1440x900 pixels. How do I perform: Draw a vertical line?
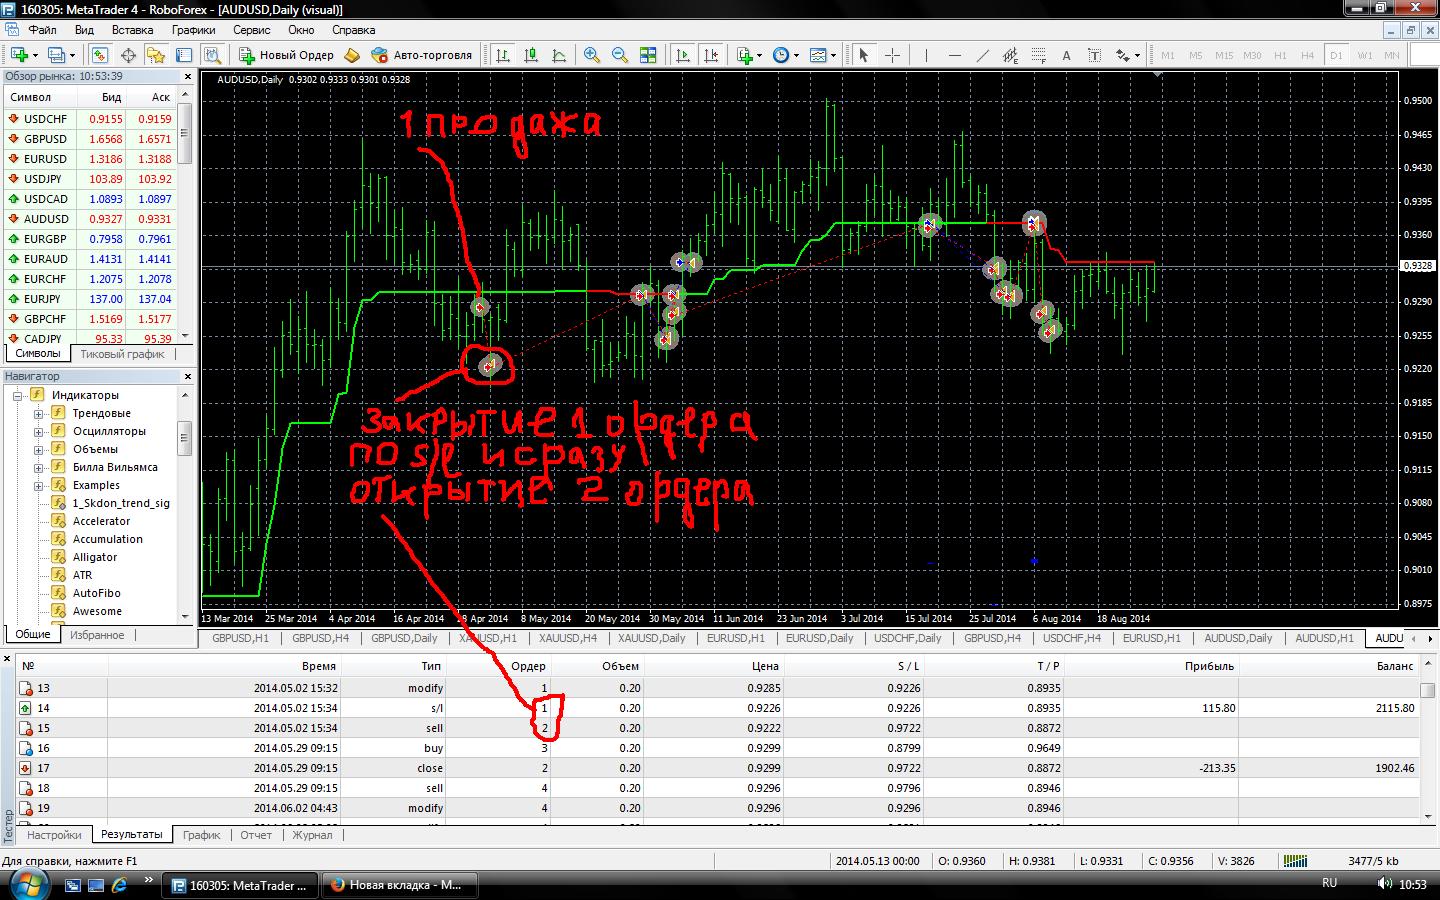pyautogui.click(x=927, y=55)
